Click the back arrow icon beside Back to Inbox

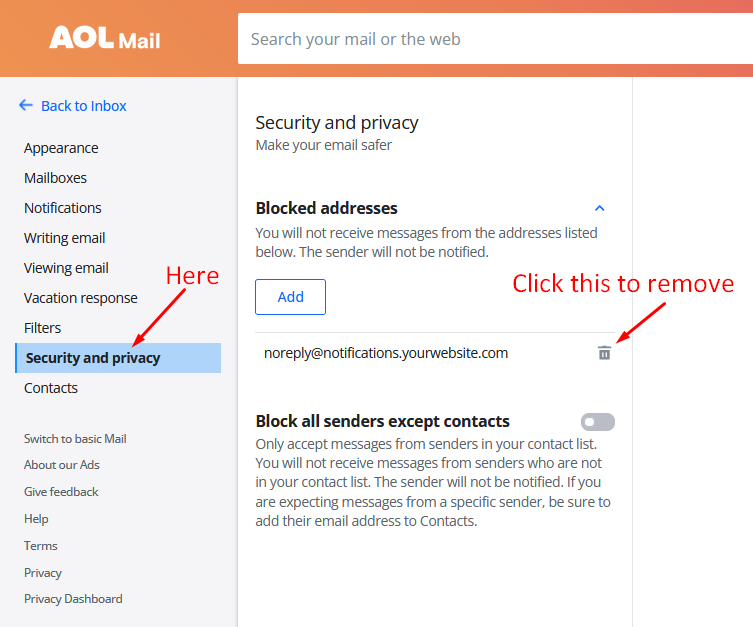[25, 105]
